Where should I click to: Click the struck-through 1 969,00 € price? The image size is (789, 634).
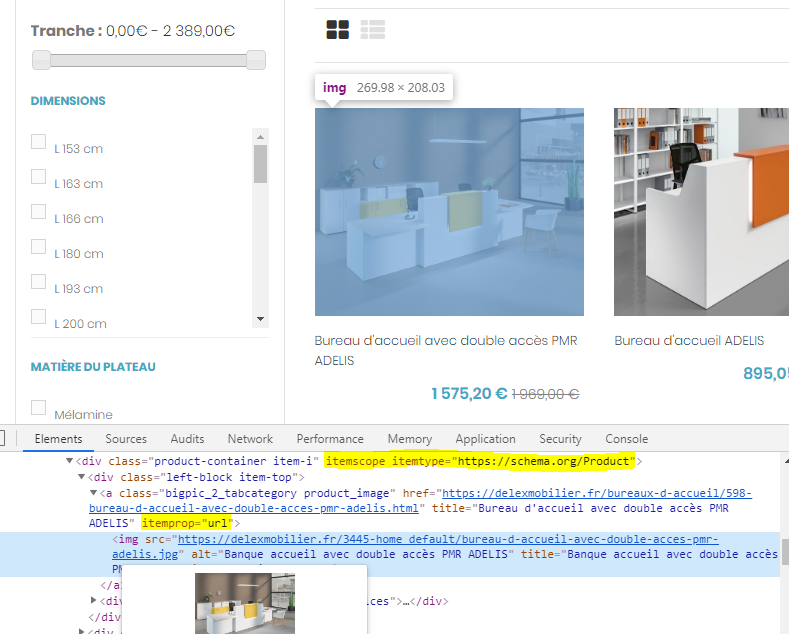pyautogui.click(x=545, y=394)
